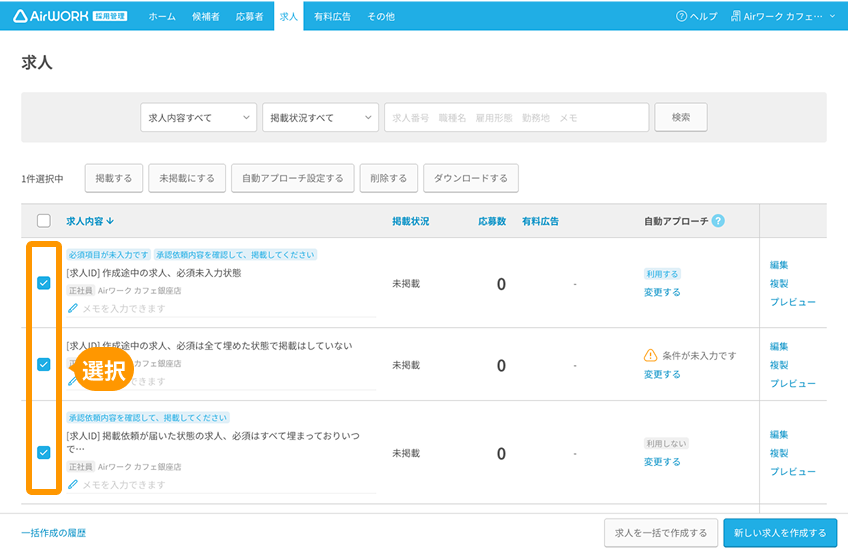Viewport: 848px width, 552px height.
Task: Click the 未掲載にする button
Action: click(x=187, y=178)
